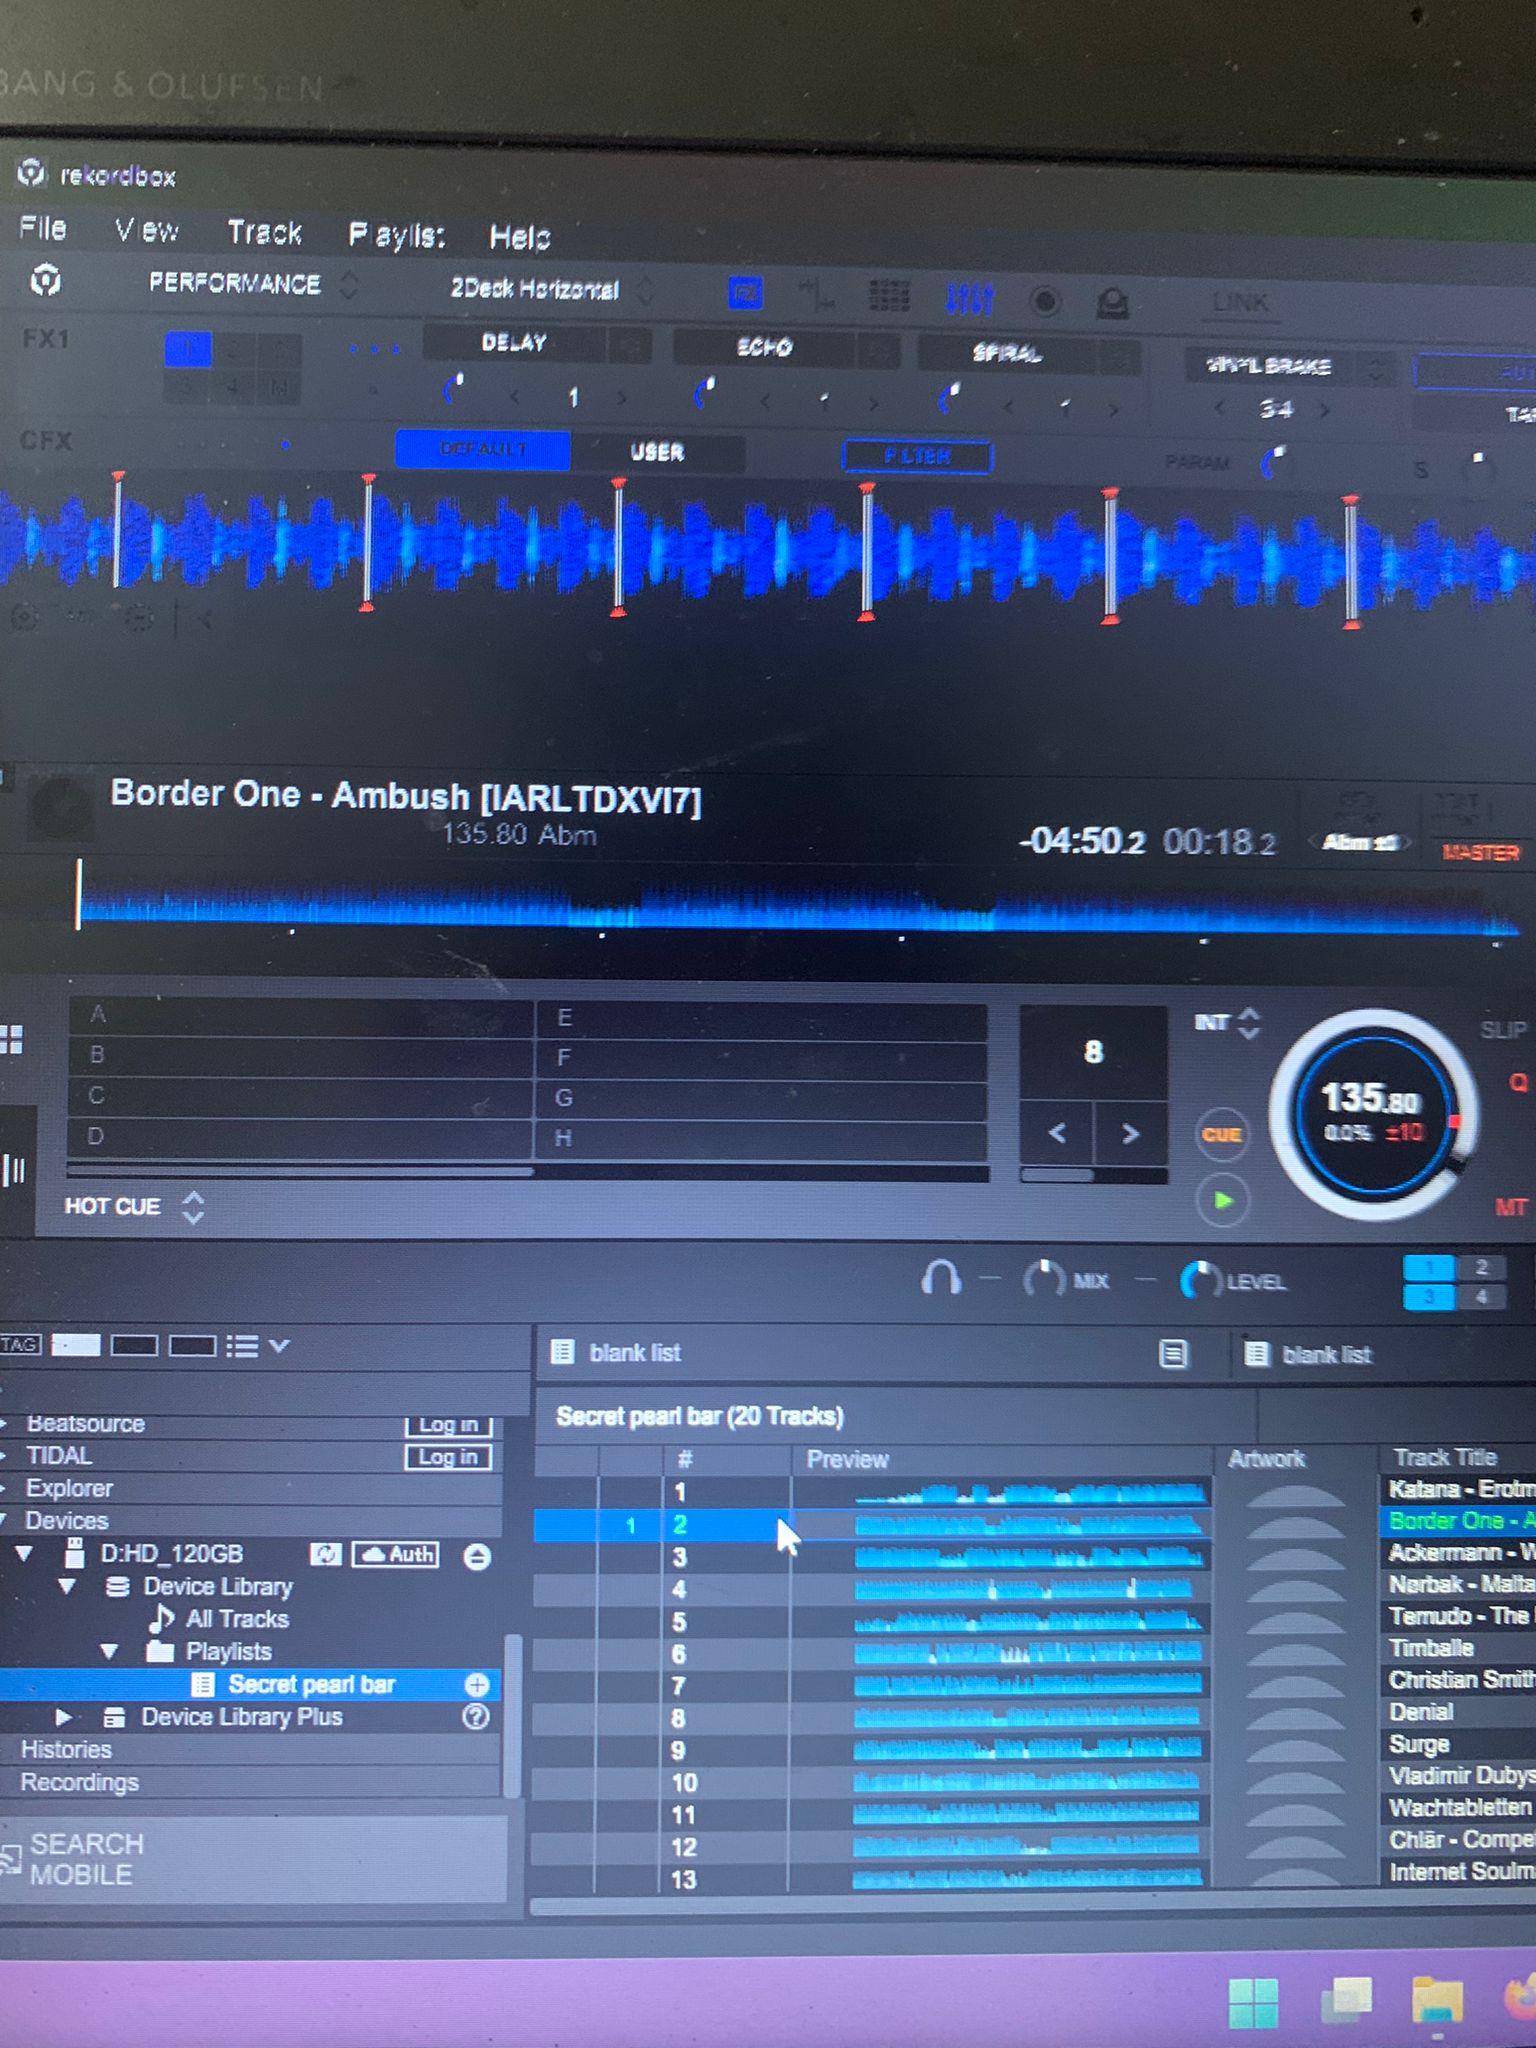The image size is (1536, 2048).
Task: Collapse the Device Library node
Action: coord(67,1586)
